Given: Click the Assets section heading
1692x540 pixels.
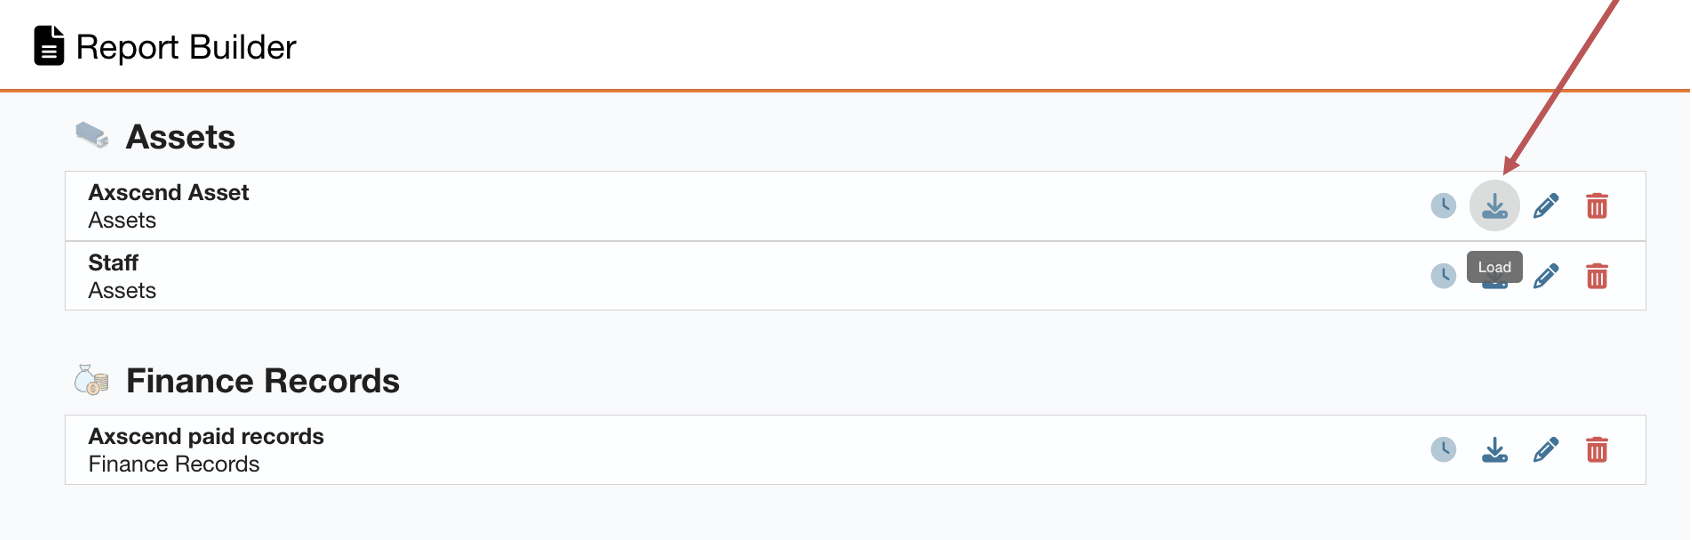Looking at the screenshot, I should click(x=180, y=137).
